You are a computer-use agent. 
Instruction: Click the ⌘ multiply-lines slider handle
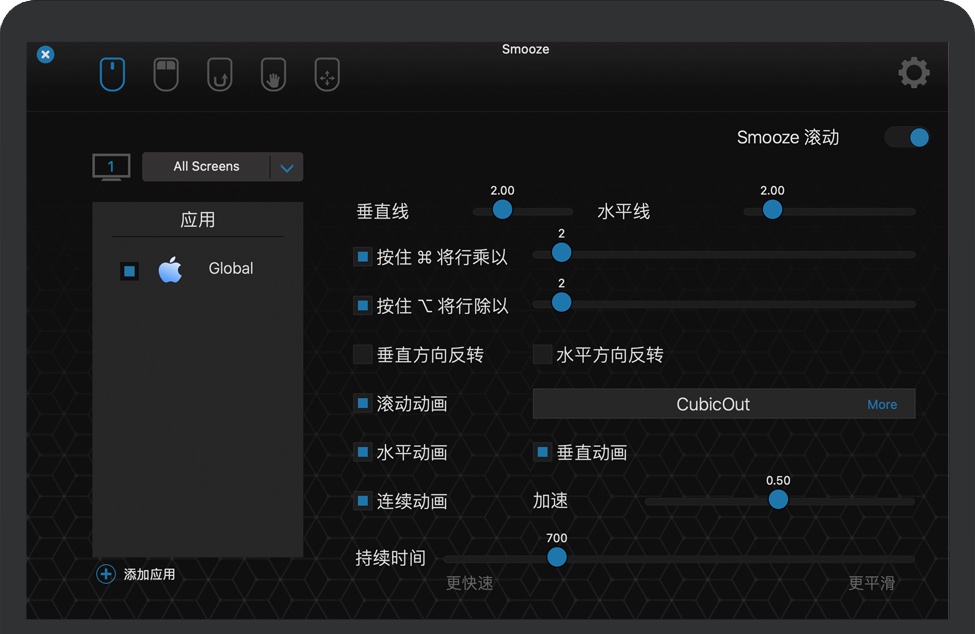tap(561, 253)
